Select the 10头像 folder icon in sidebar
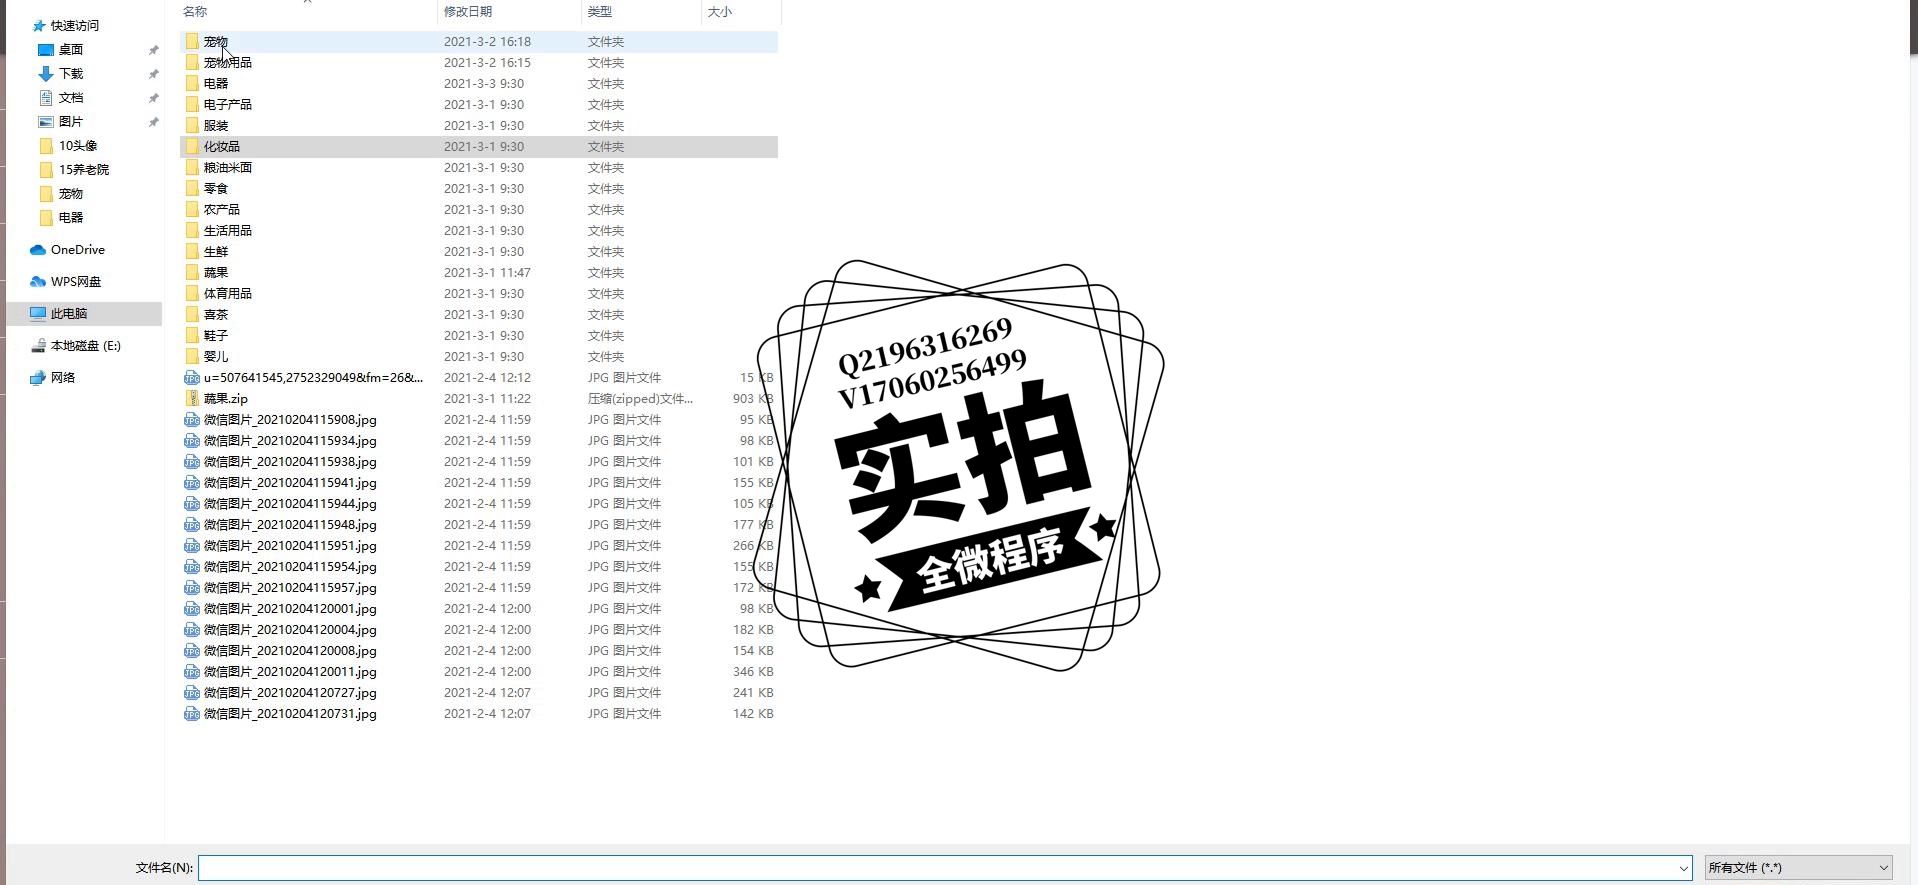 click(45, 146)
